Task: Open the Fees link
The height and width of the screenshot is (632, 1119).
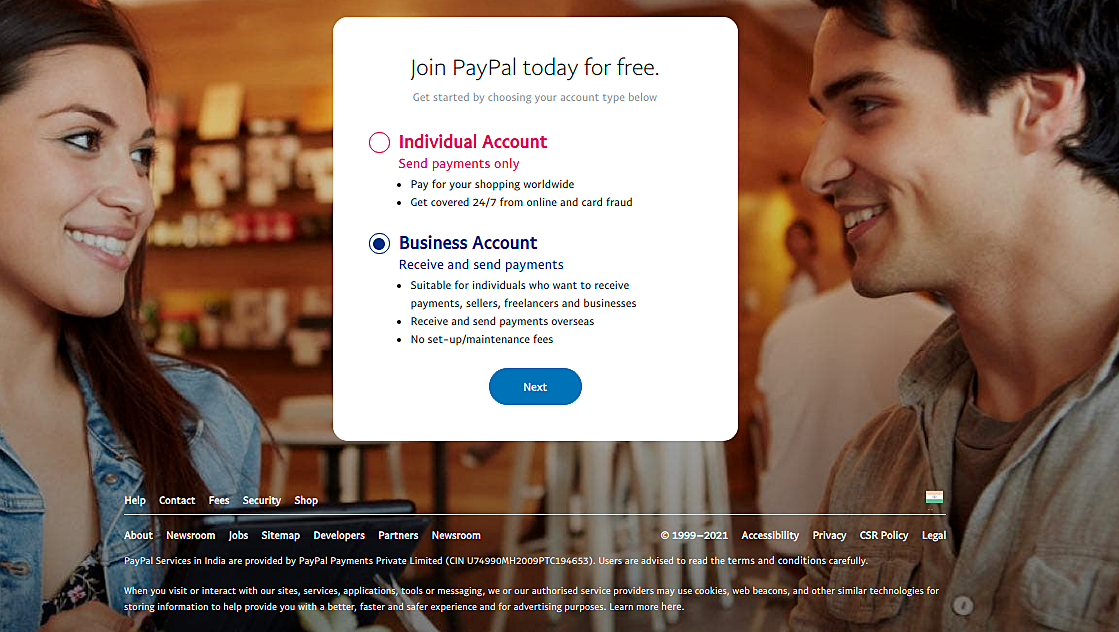Action: tap(219, 500)
